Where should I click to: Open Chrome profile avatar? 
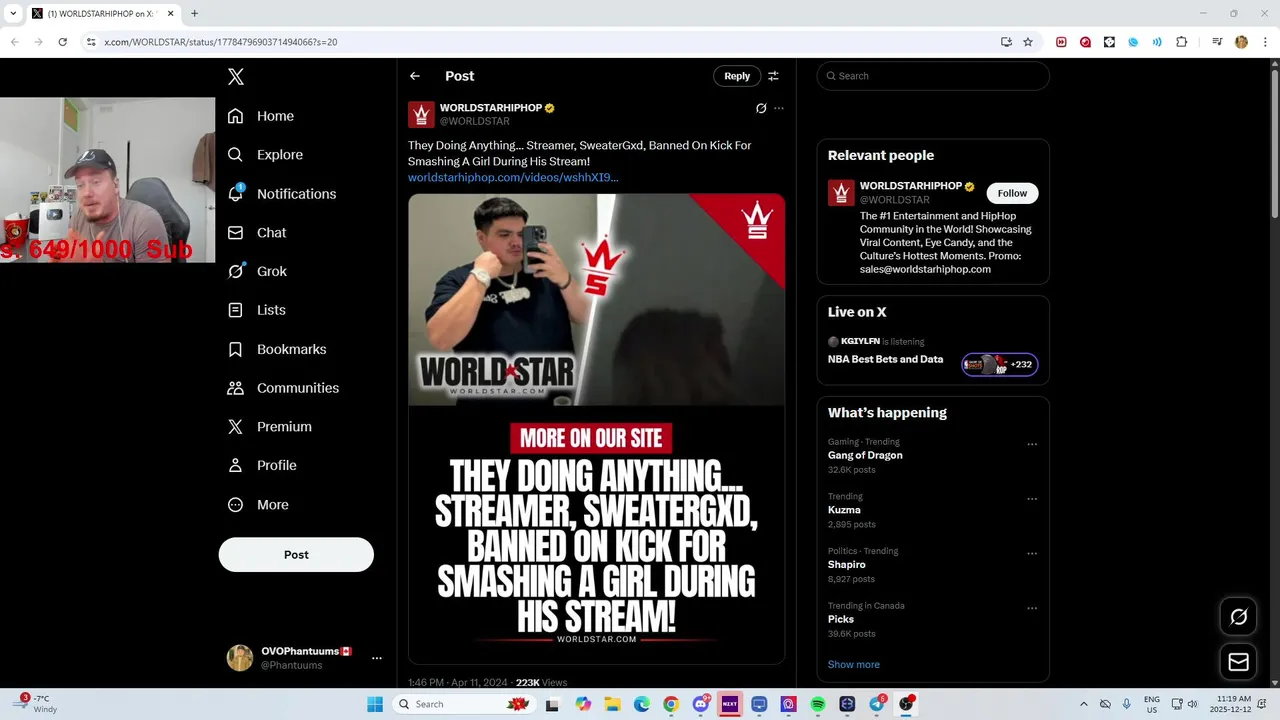[x=1241, y=42]
